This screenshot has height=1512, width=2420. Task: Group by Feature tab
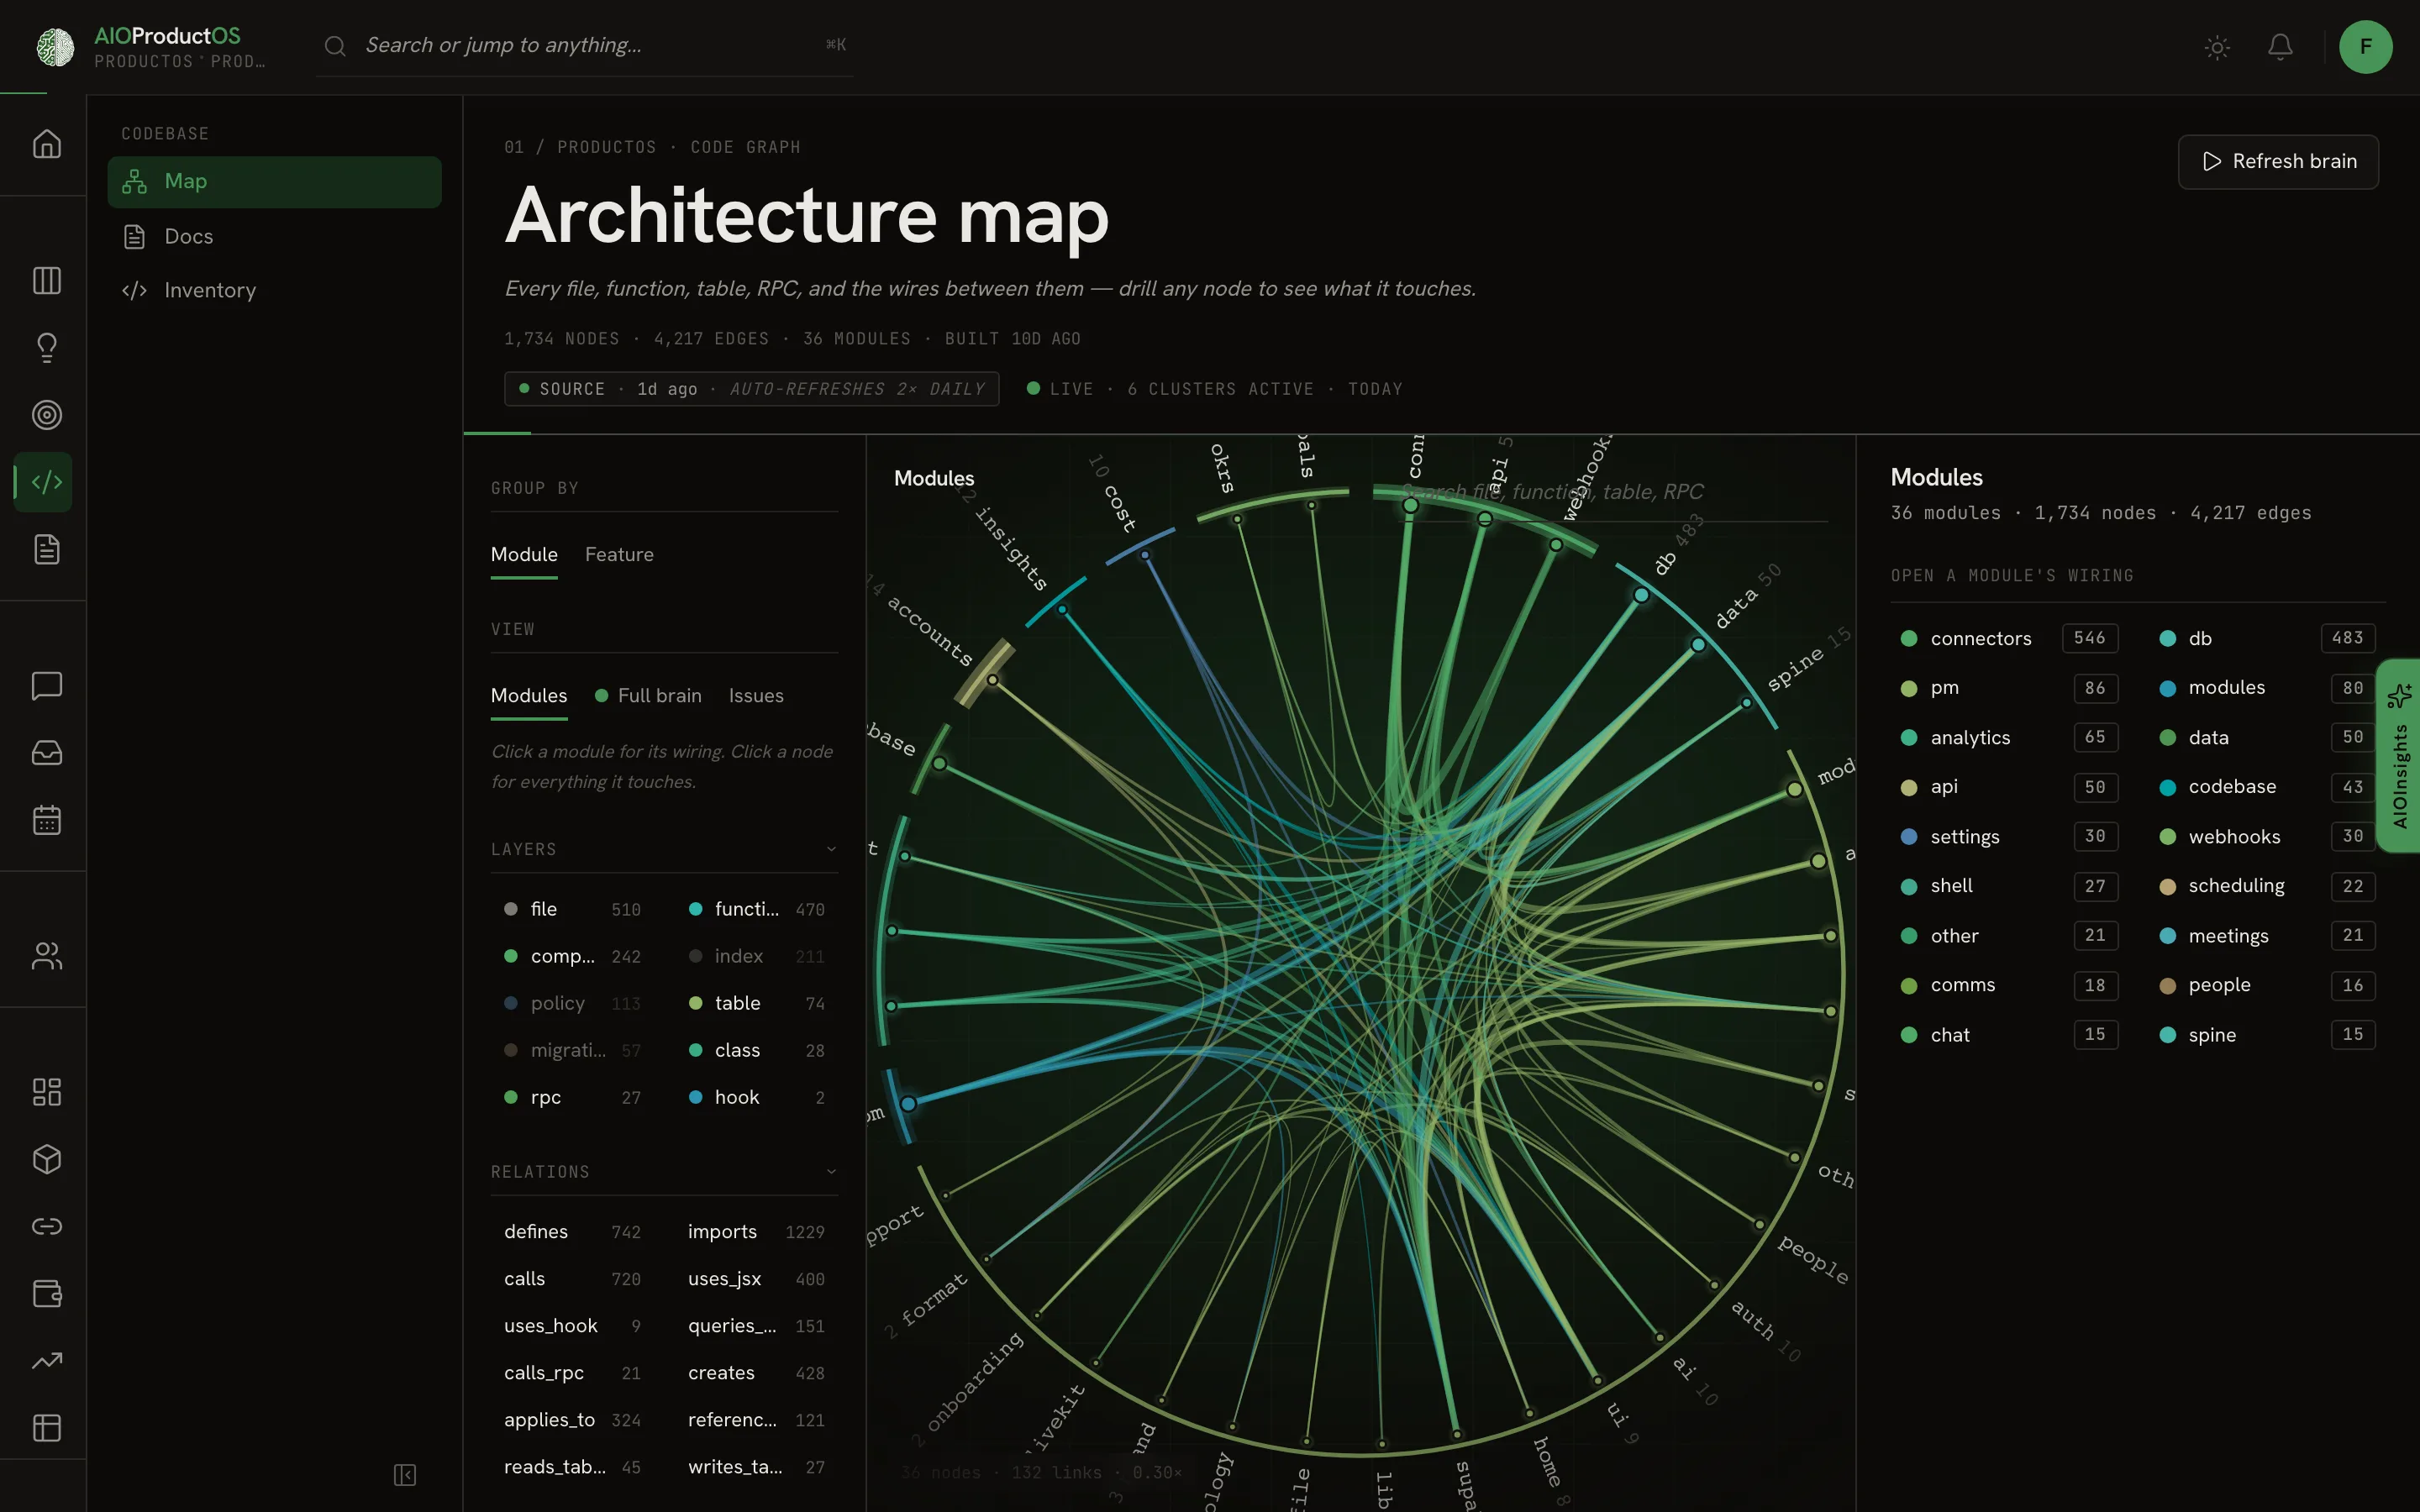click(x=619, y=555)
